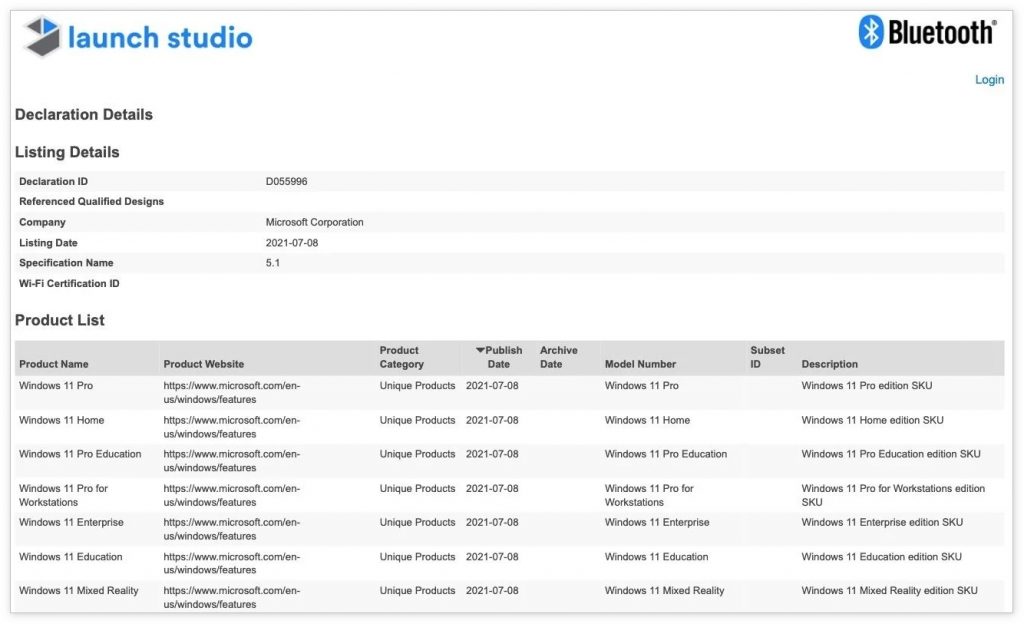Click the Description column header

829,364
